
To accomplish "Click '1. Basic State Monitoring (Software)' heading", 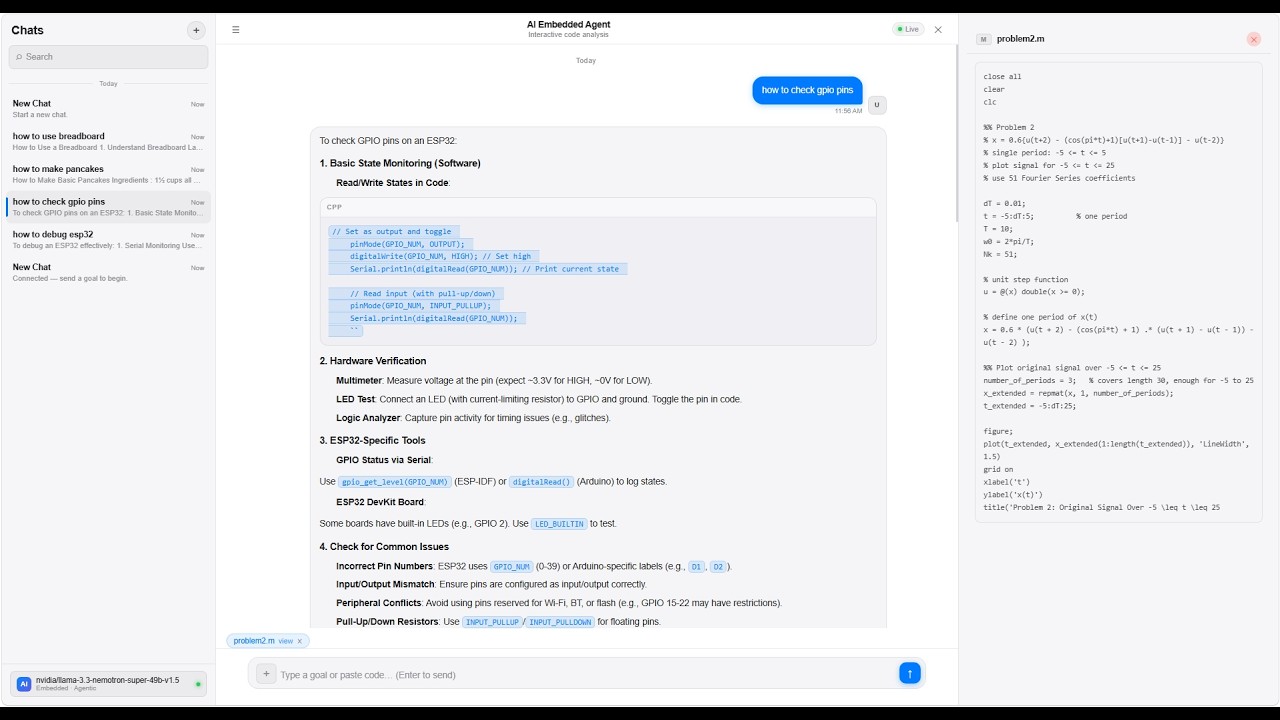I will coord(400,163).
